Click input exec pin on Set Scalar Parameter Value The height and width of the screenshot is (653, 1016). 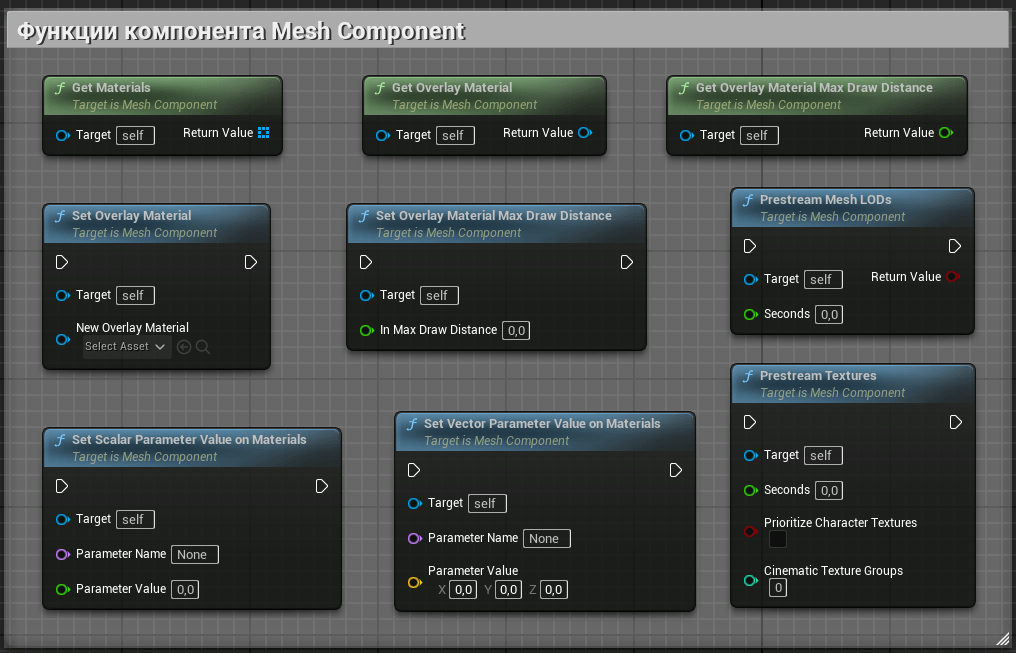62,487
